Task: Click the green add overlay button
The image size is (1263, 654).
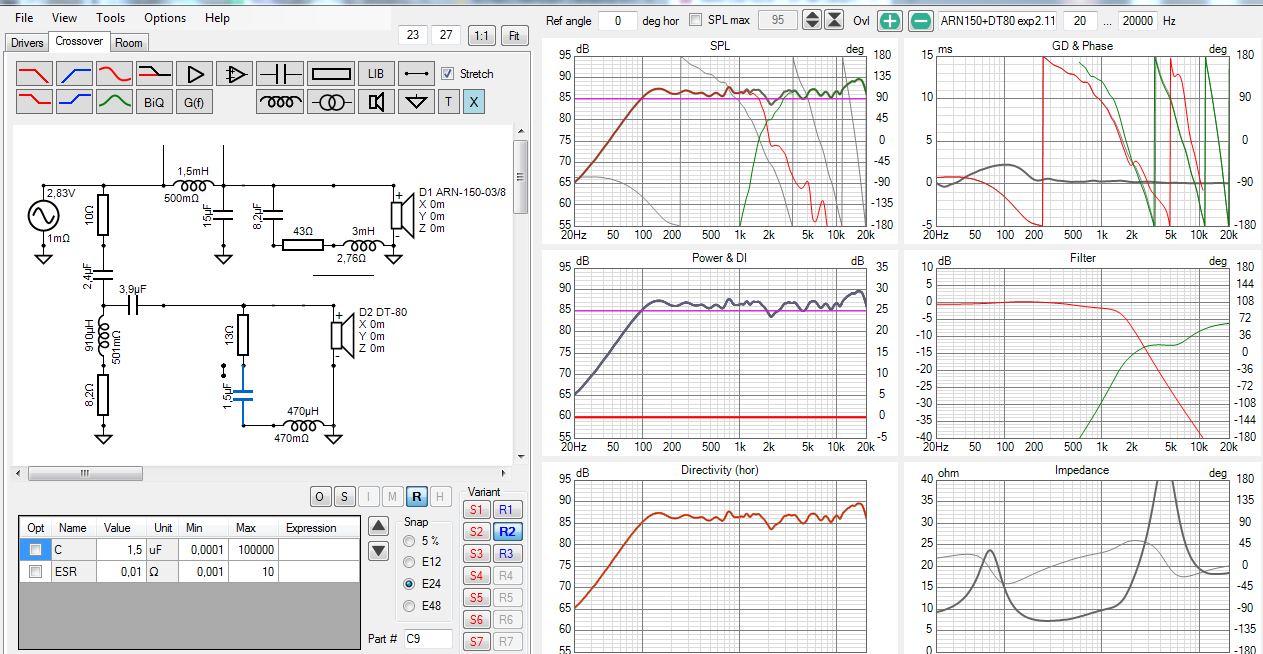Action: pos(890,20)
